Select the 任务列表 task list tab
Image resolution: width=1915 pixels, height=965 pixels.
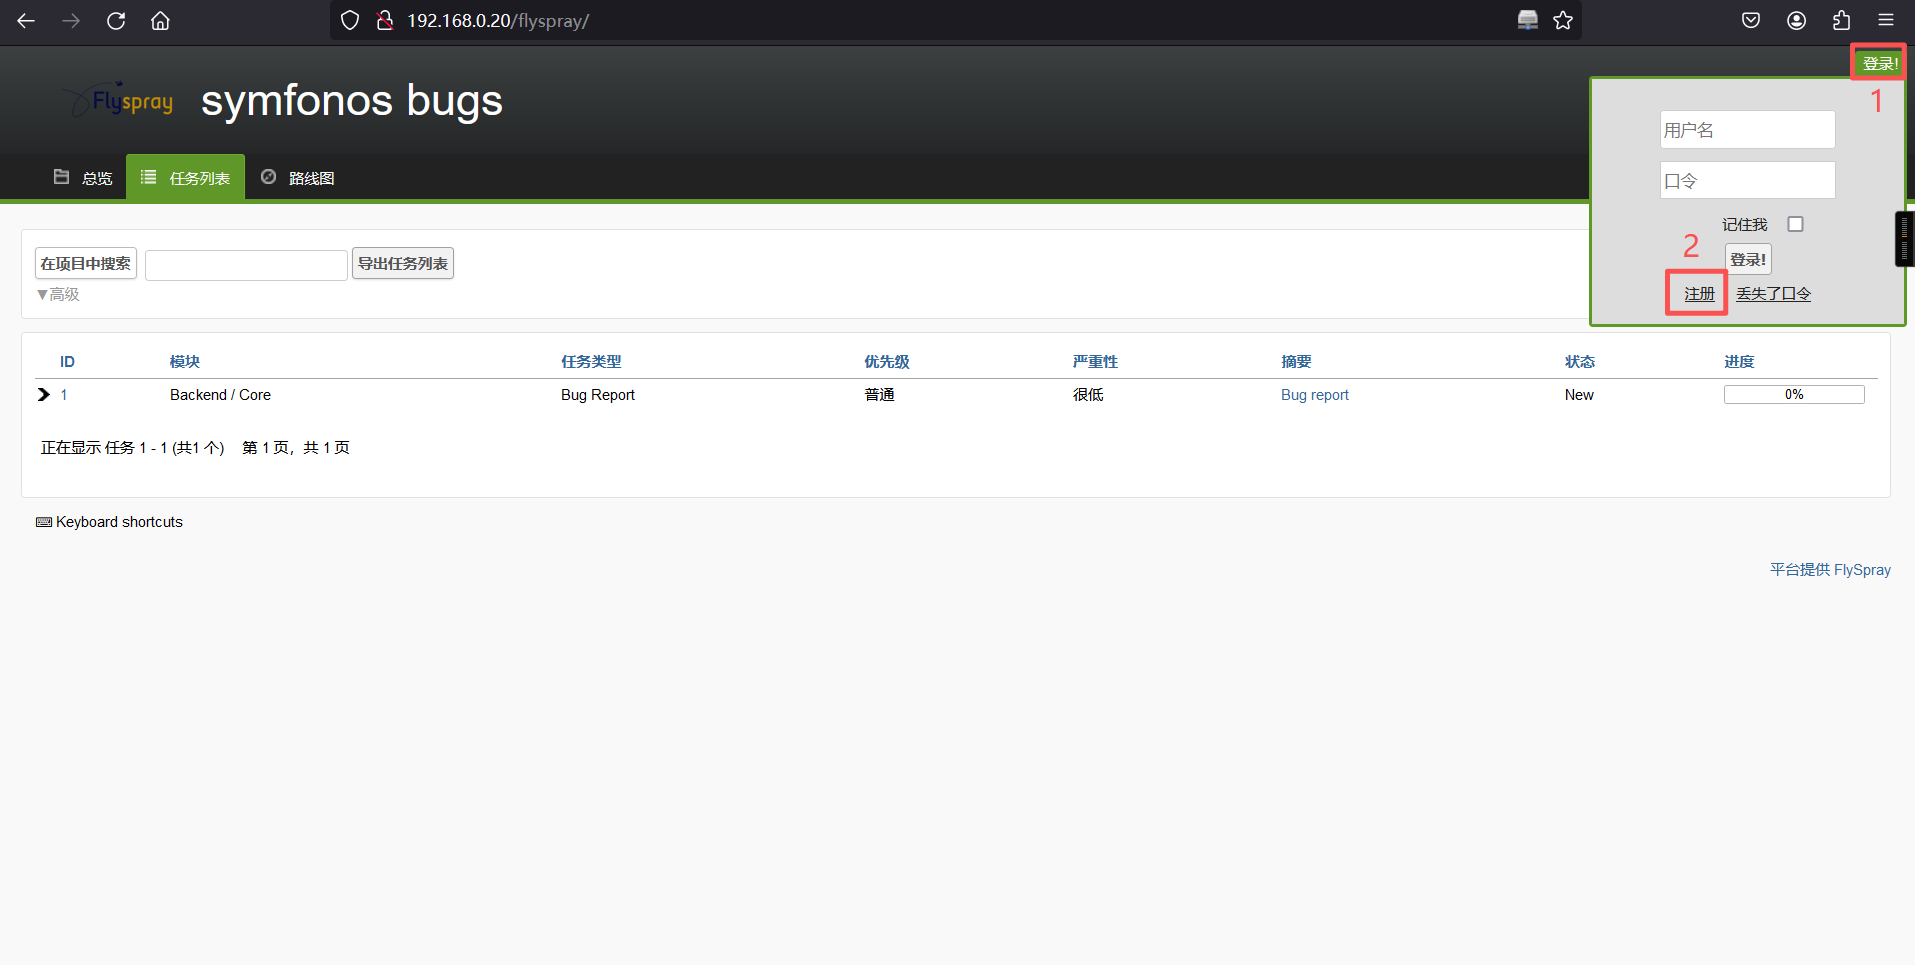click(x=186, y=178)
